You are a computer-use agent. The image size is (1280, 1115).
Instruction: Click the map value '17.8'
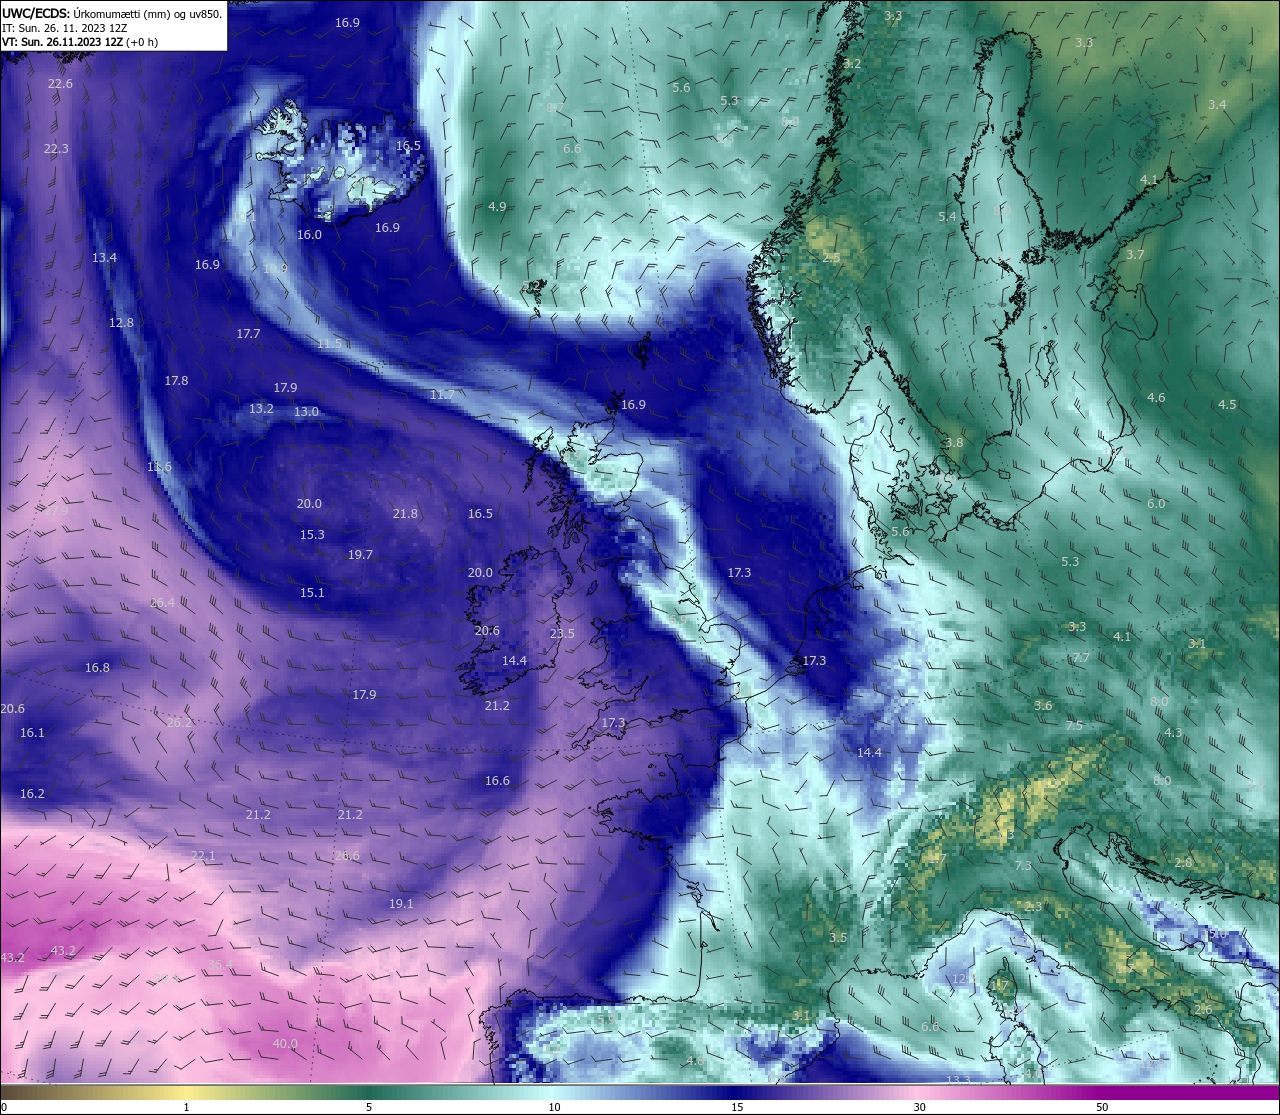pyautogui.click(x=176, y=381)
